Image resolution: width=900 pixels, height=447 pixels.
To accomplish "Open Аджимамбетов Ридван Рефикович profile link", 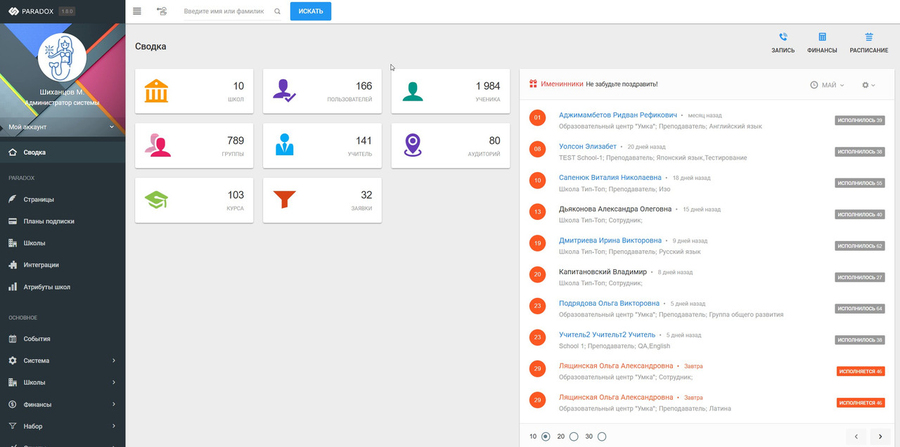I will (x=618, y=115).
